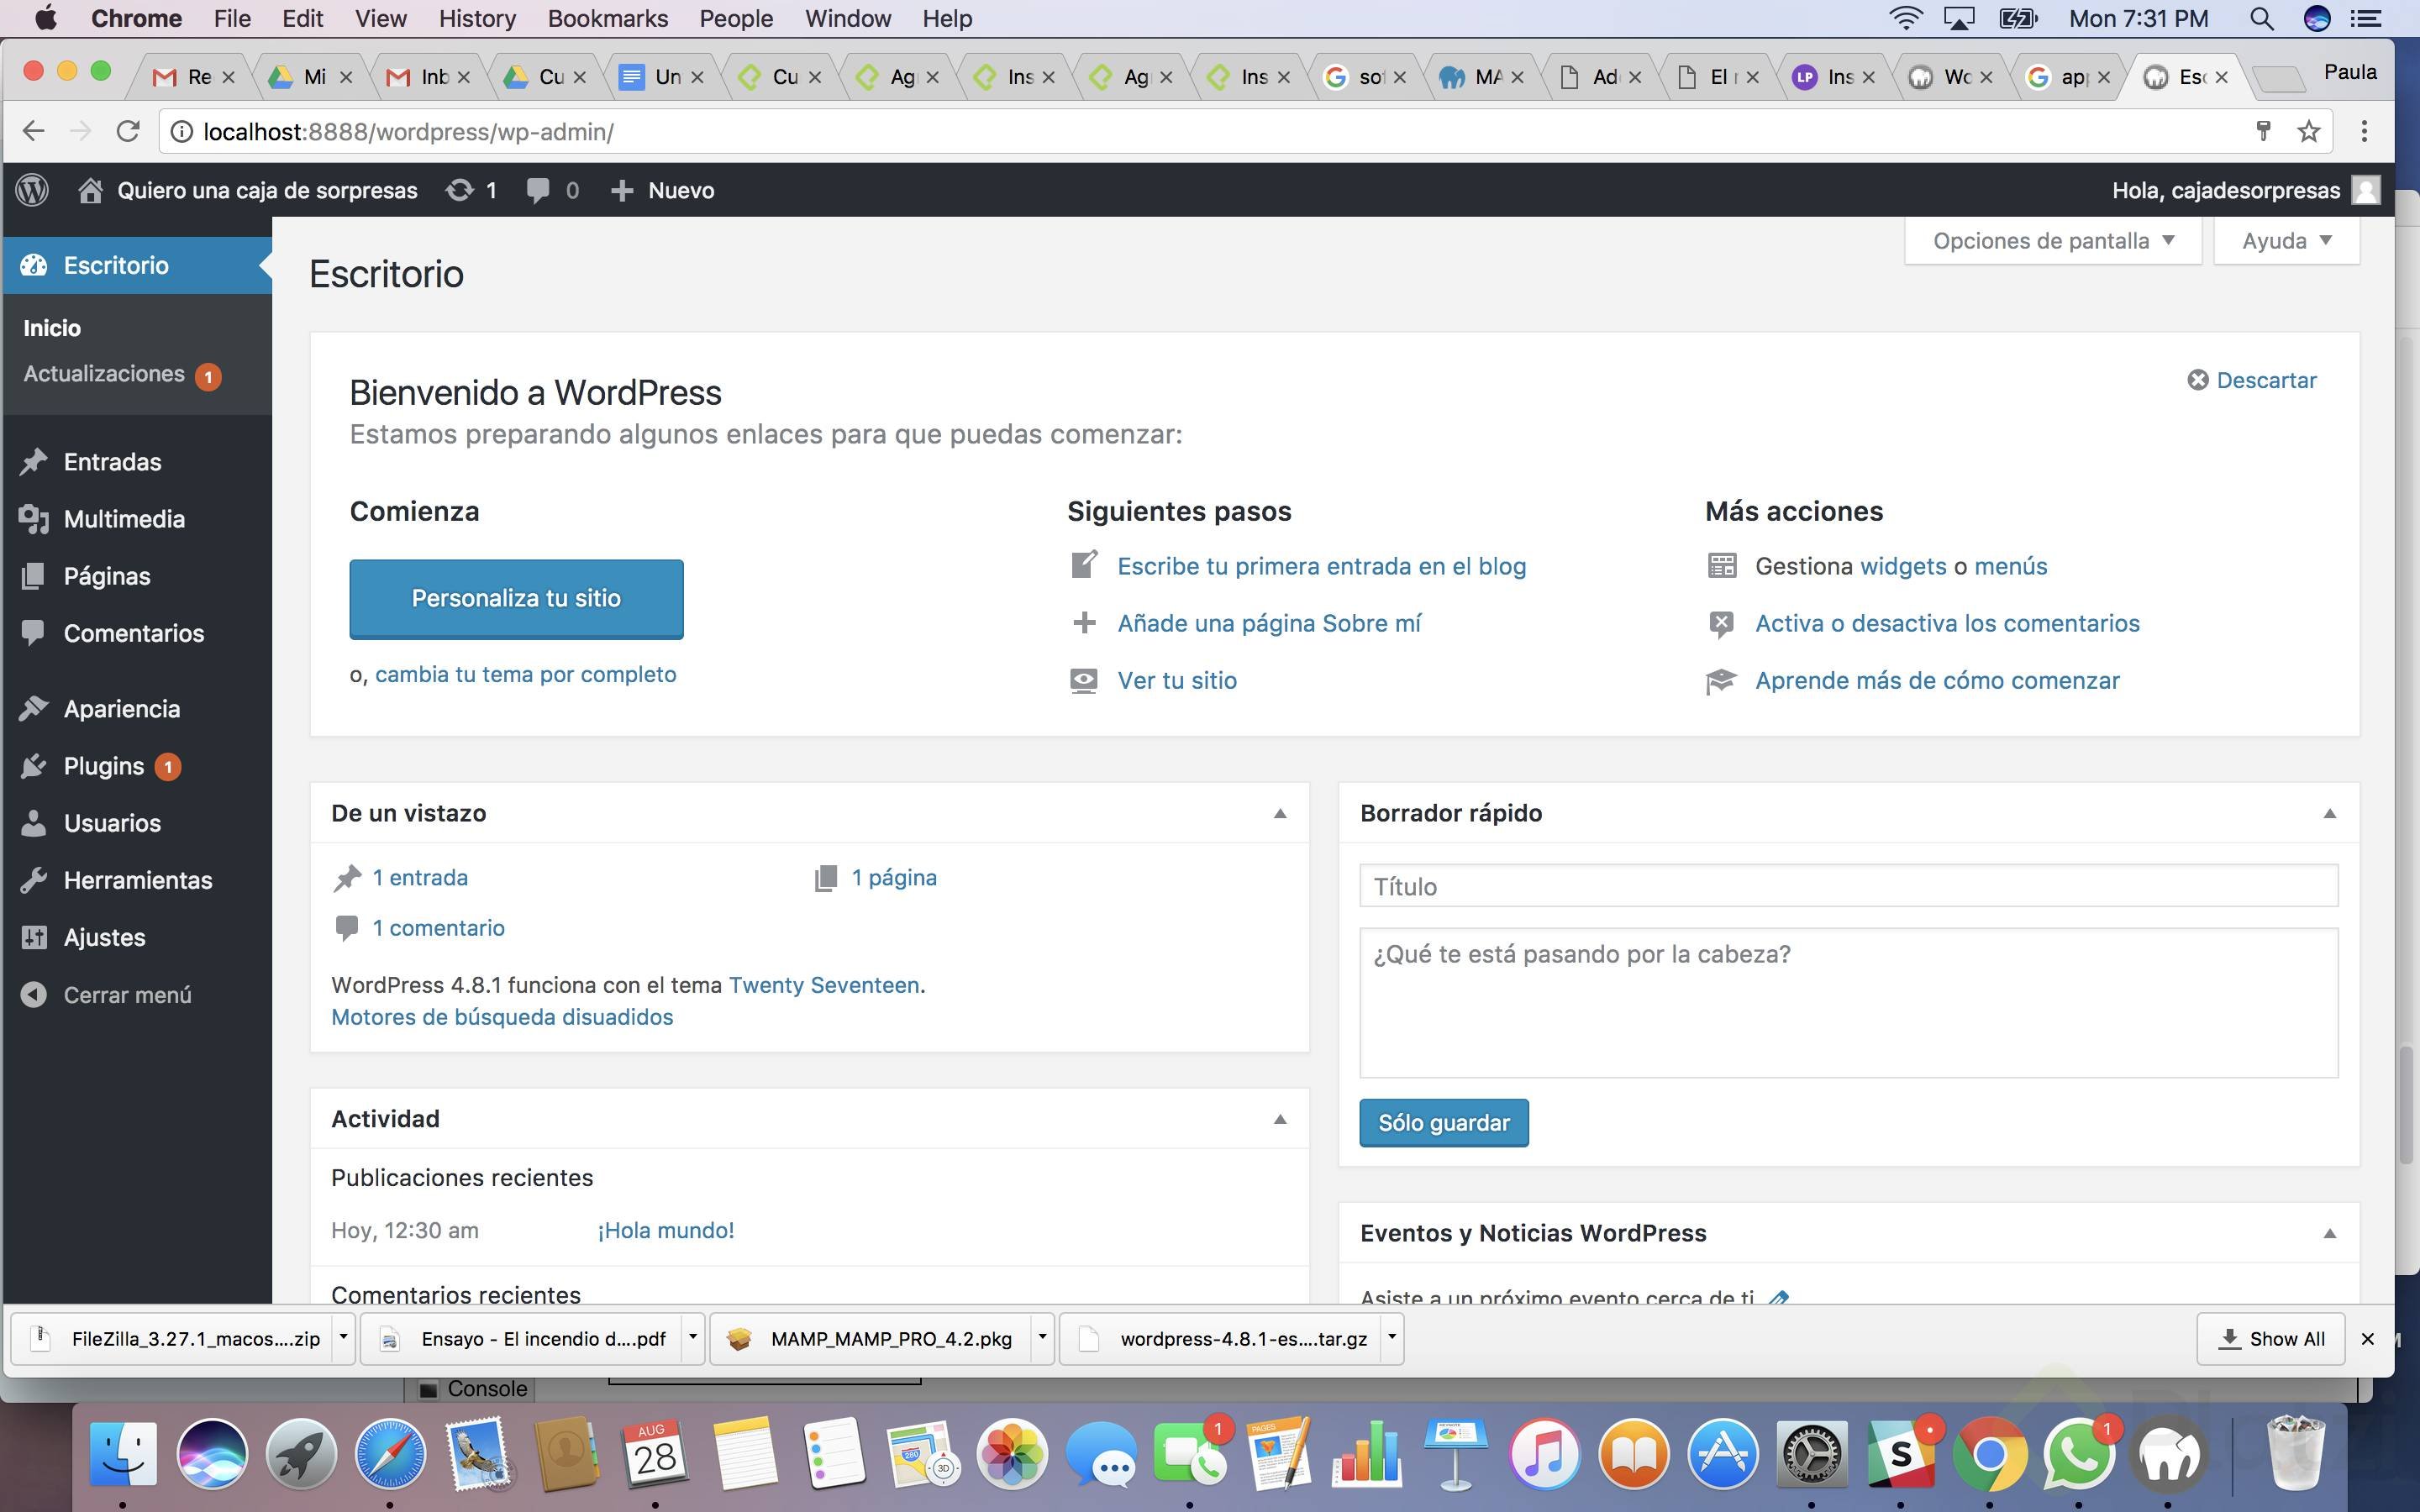
Task: Open the updates icon in admin bar
Action: click(460, 190)
